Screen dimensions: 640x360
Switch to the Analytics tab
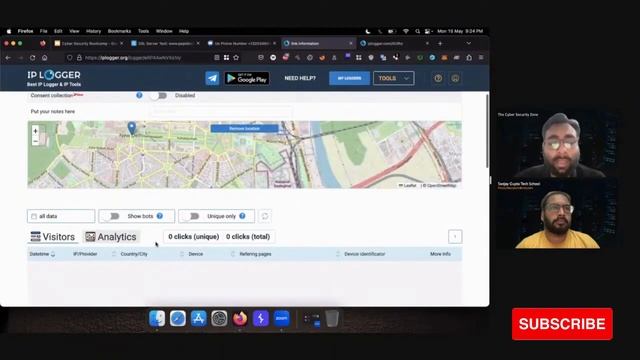coord(111,237)
